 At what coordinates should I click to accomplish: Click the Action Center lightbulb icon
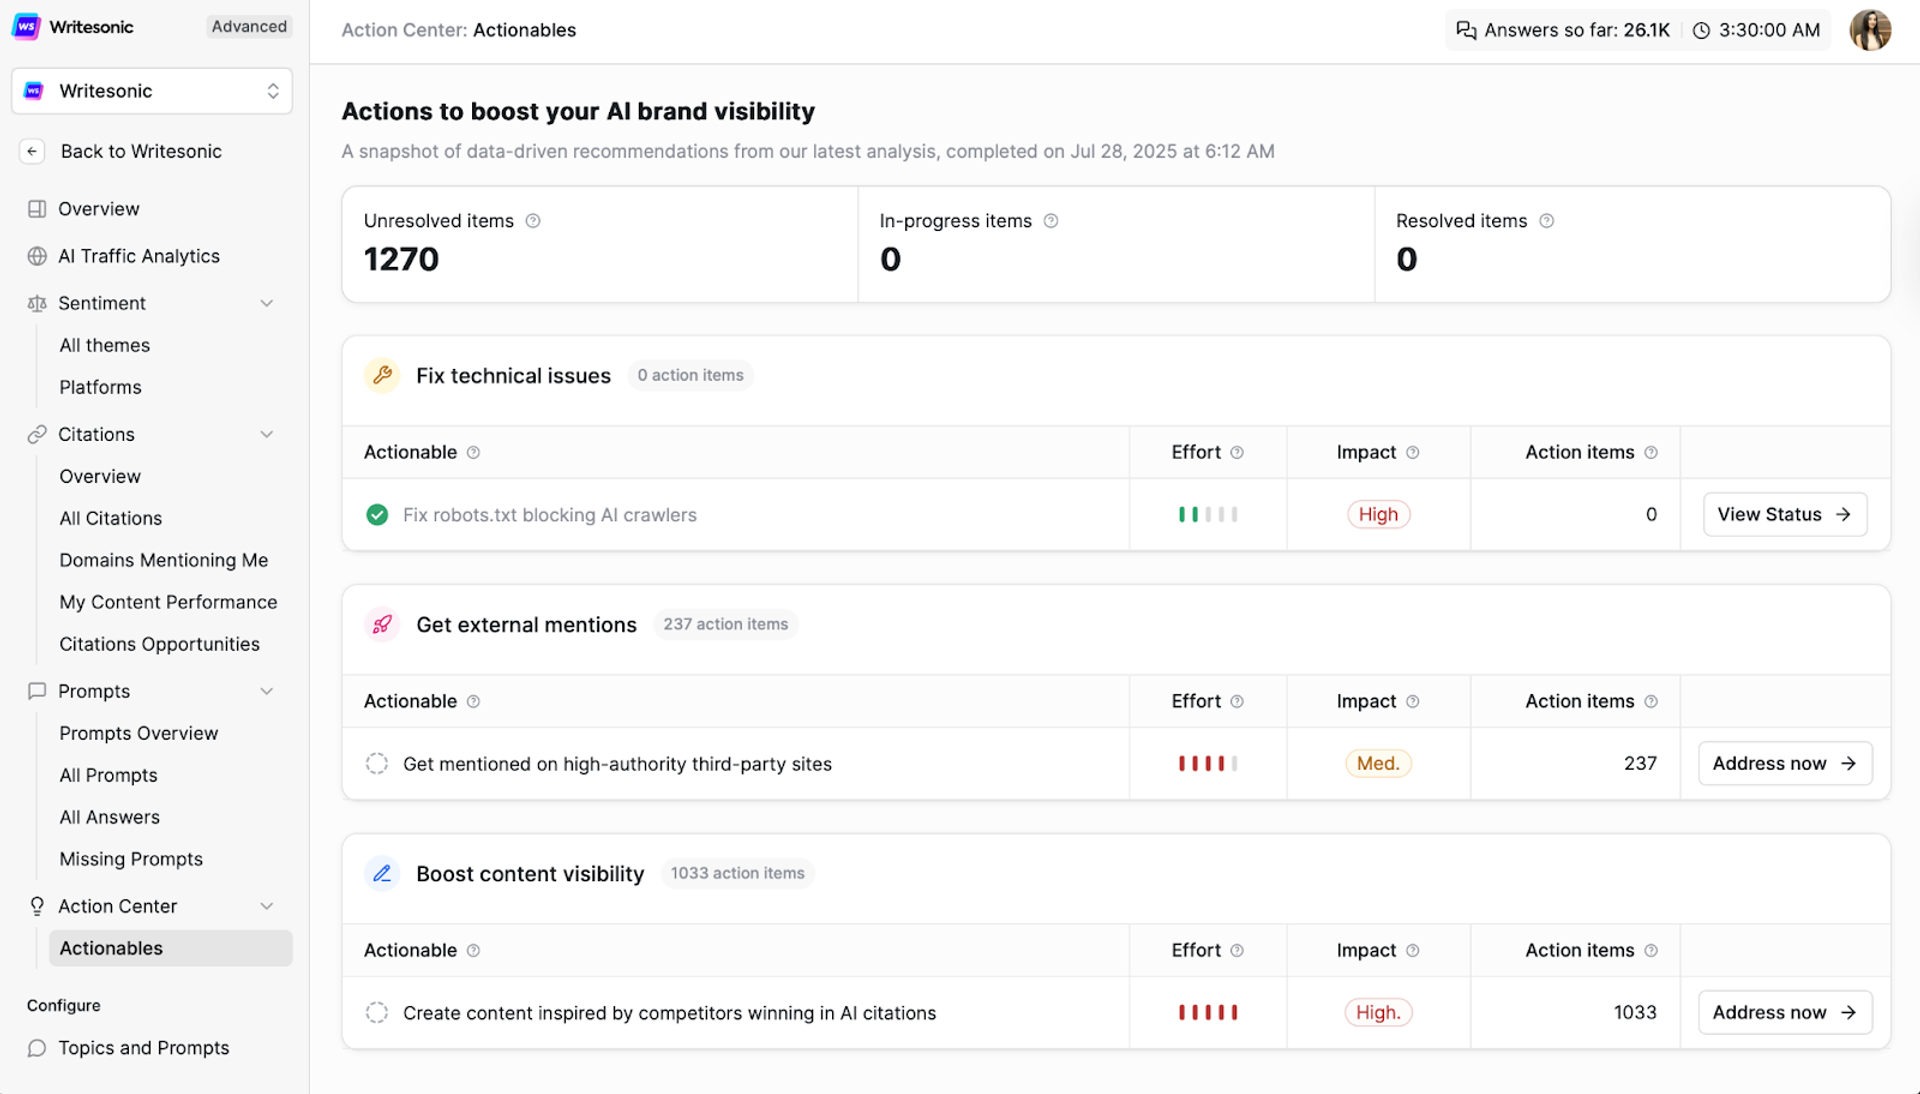[x=37, y=906]
